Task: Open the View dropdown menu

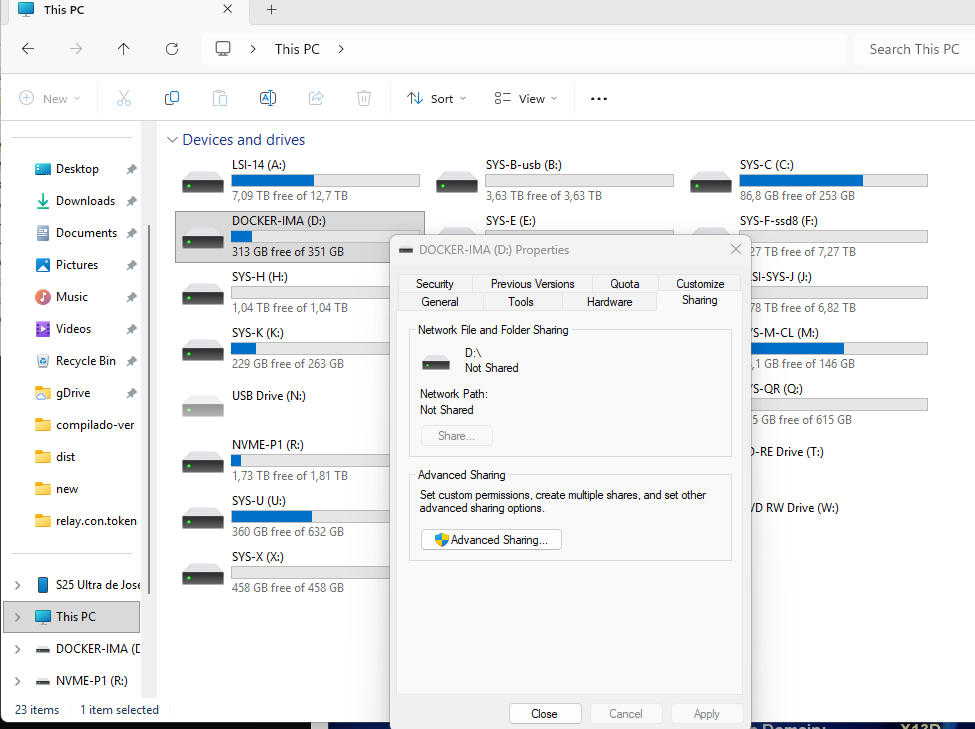Action: [525, 98]
